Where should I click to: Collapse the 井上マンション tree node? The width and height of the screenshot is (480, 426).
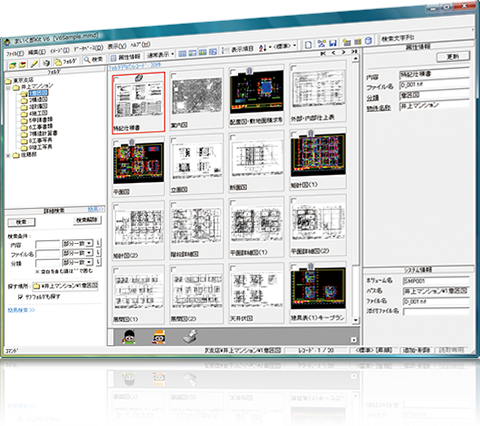9,89
